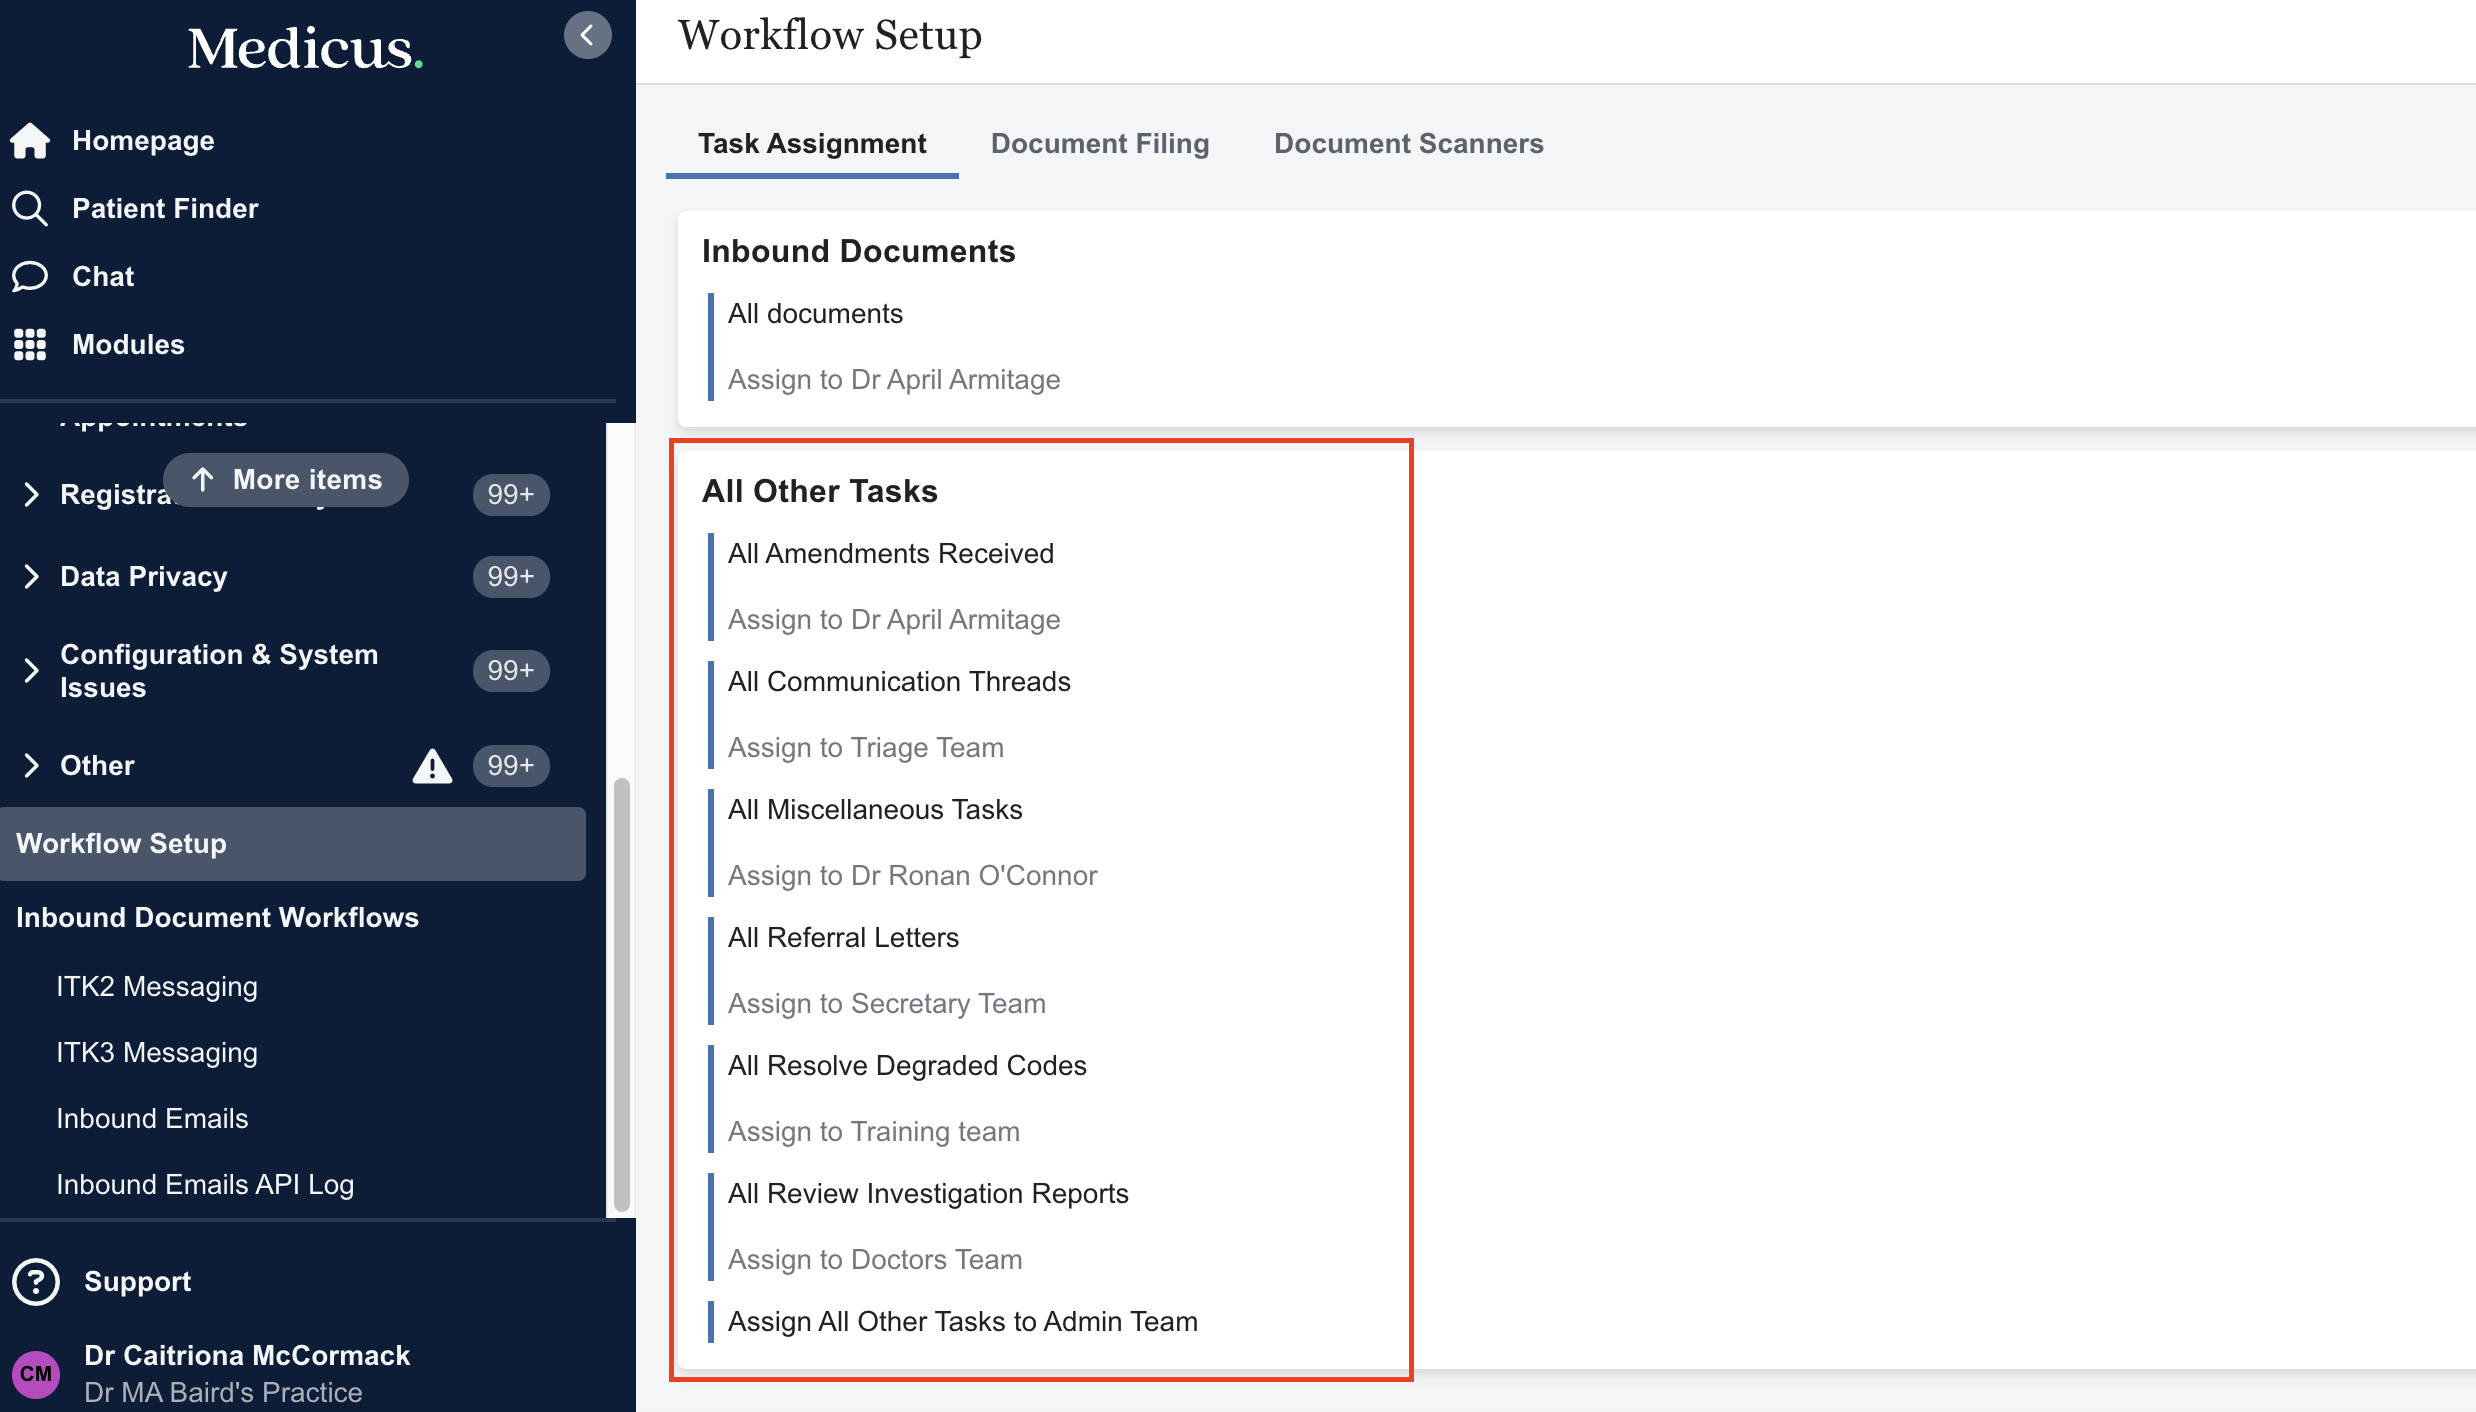This screenshot has height=1412, width=2476.
Task: Click the Patient Finder magnifier icon
Action: coord(30,209)
